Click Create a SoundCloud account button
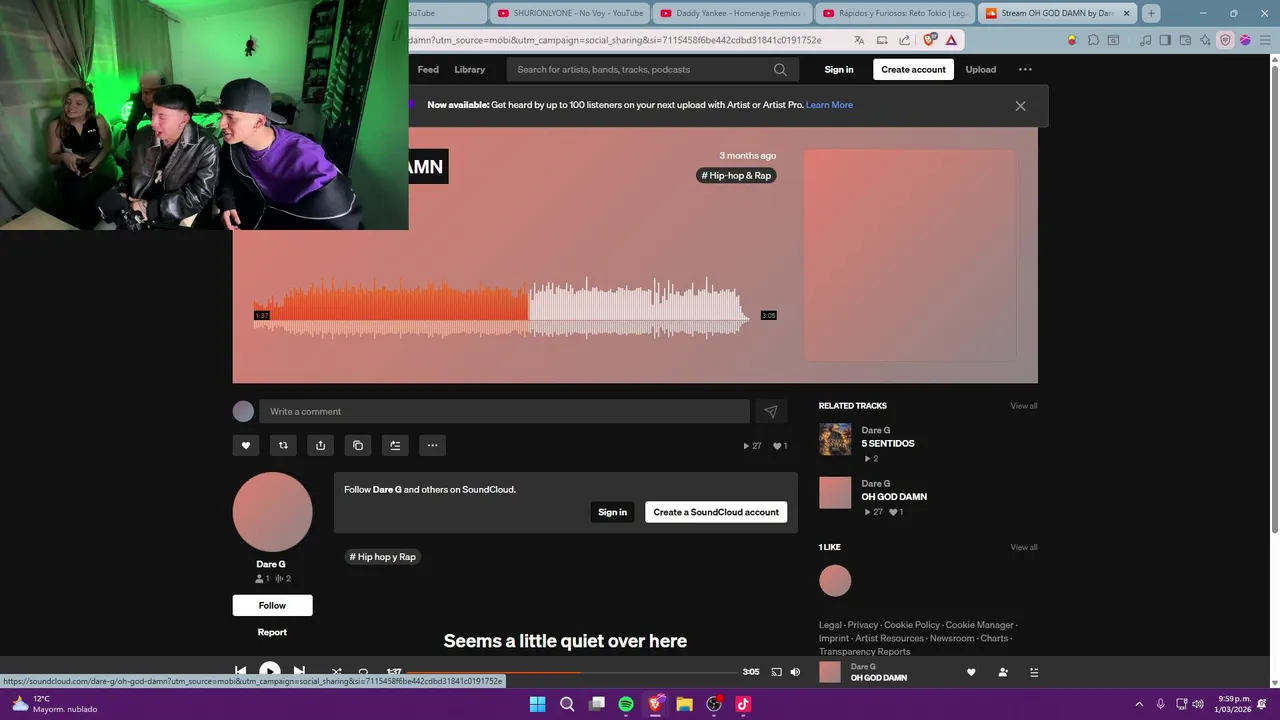The height and width of the screenshot is (720, 1280). point(716,512)
